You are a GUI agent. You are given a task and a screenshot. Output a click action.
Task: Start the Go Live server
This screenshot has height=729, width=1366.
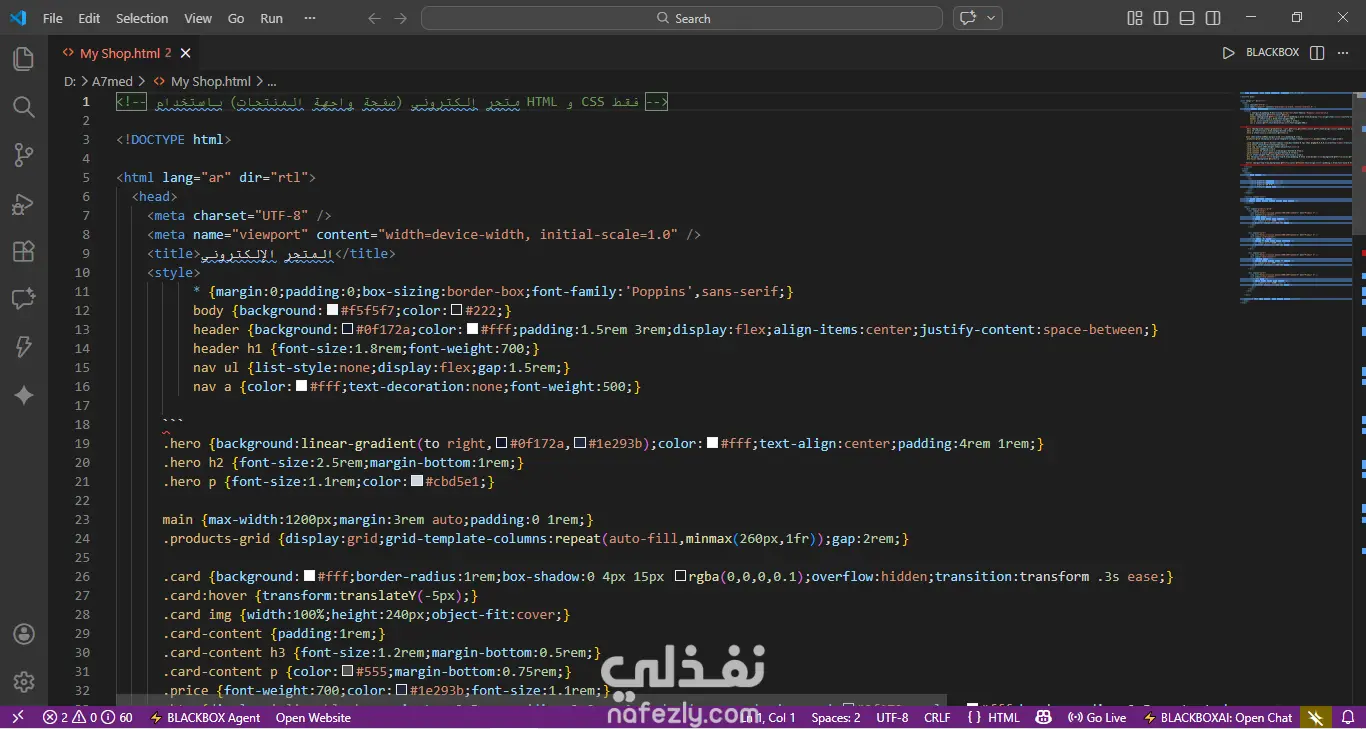[1097, 717]
